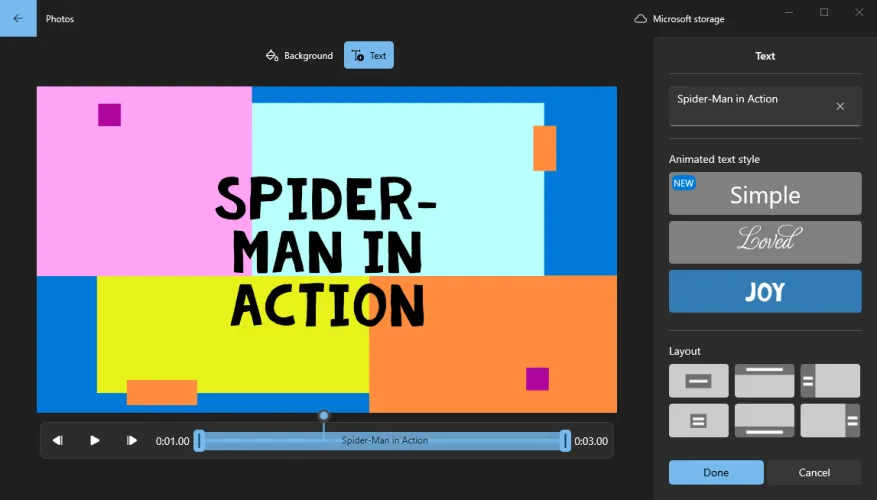Screen dimensions: 877x500
Task: Step forward one frame
Action: pos(132,440)
